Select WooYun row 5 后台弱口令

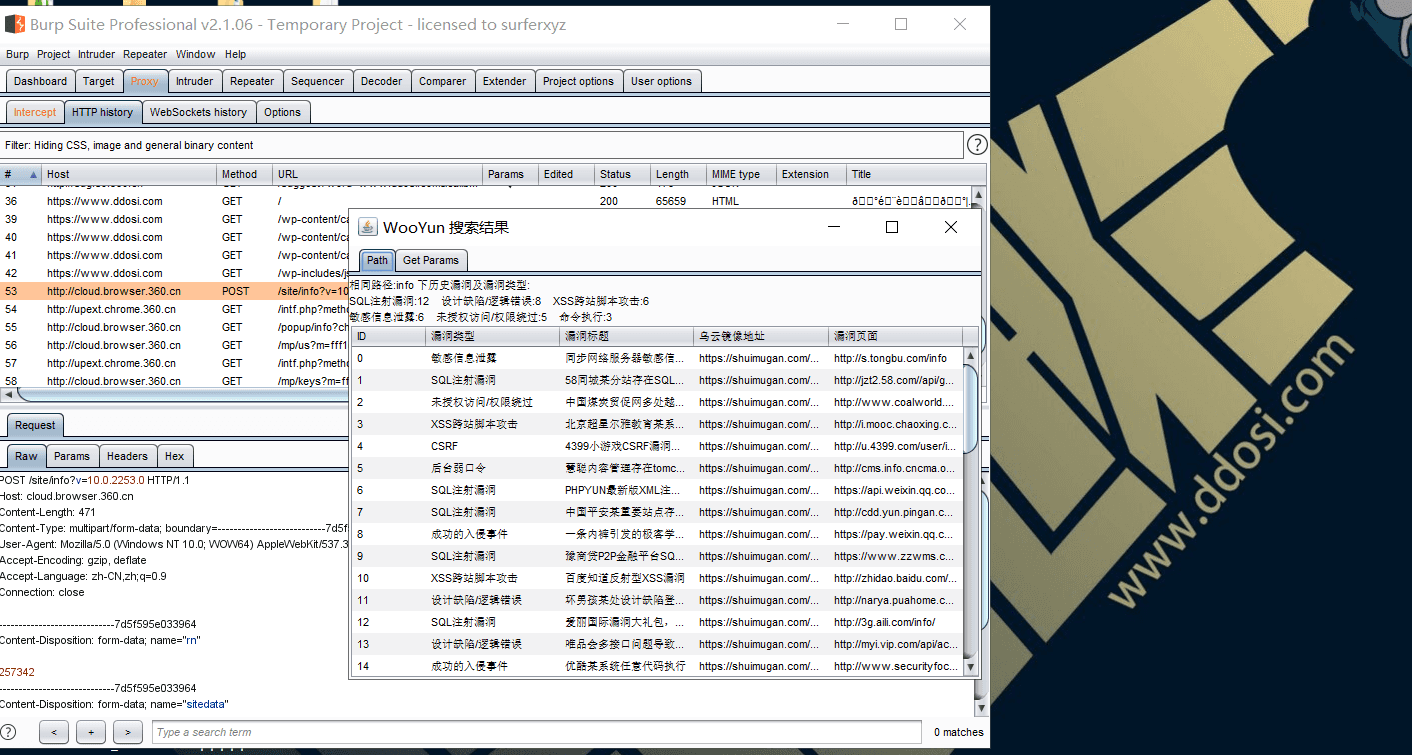pyautogui.click(x=657, y=468)
